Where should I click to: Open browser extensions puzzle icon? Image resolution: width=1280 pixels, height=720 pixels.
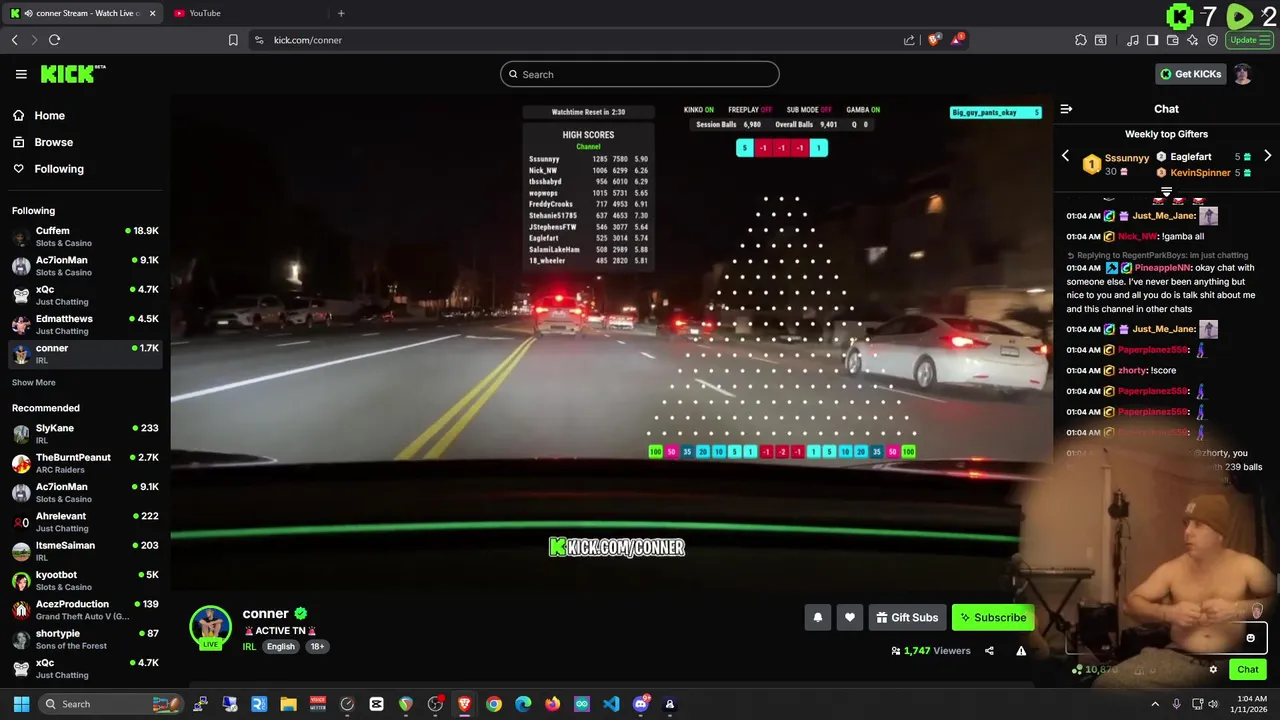pyautogui.click(x=1081, y=40)
